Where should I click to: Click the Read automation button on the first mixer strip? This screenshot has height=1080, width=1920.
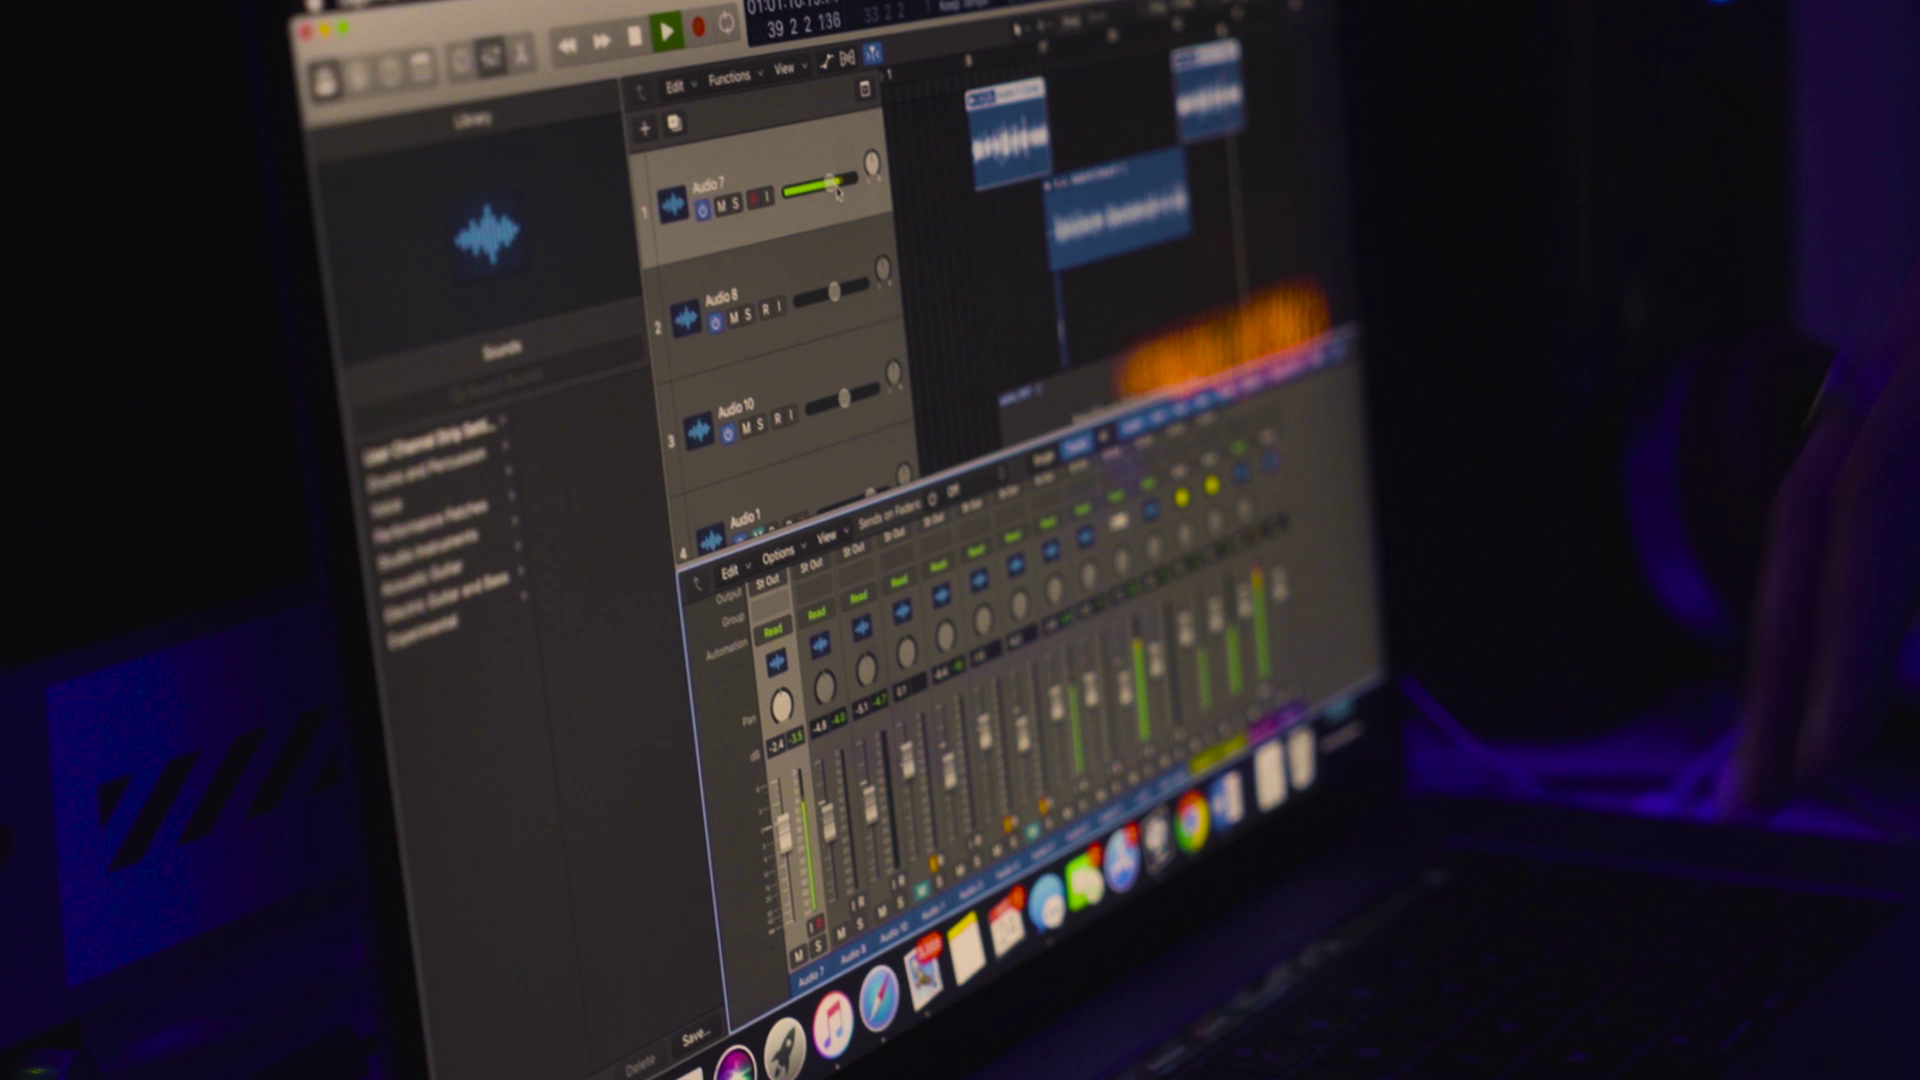[x=773, y=631]
